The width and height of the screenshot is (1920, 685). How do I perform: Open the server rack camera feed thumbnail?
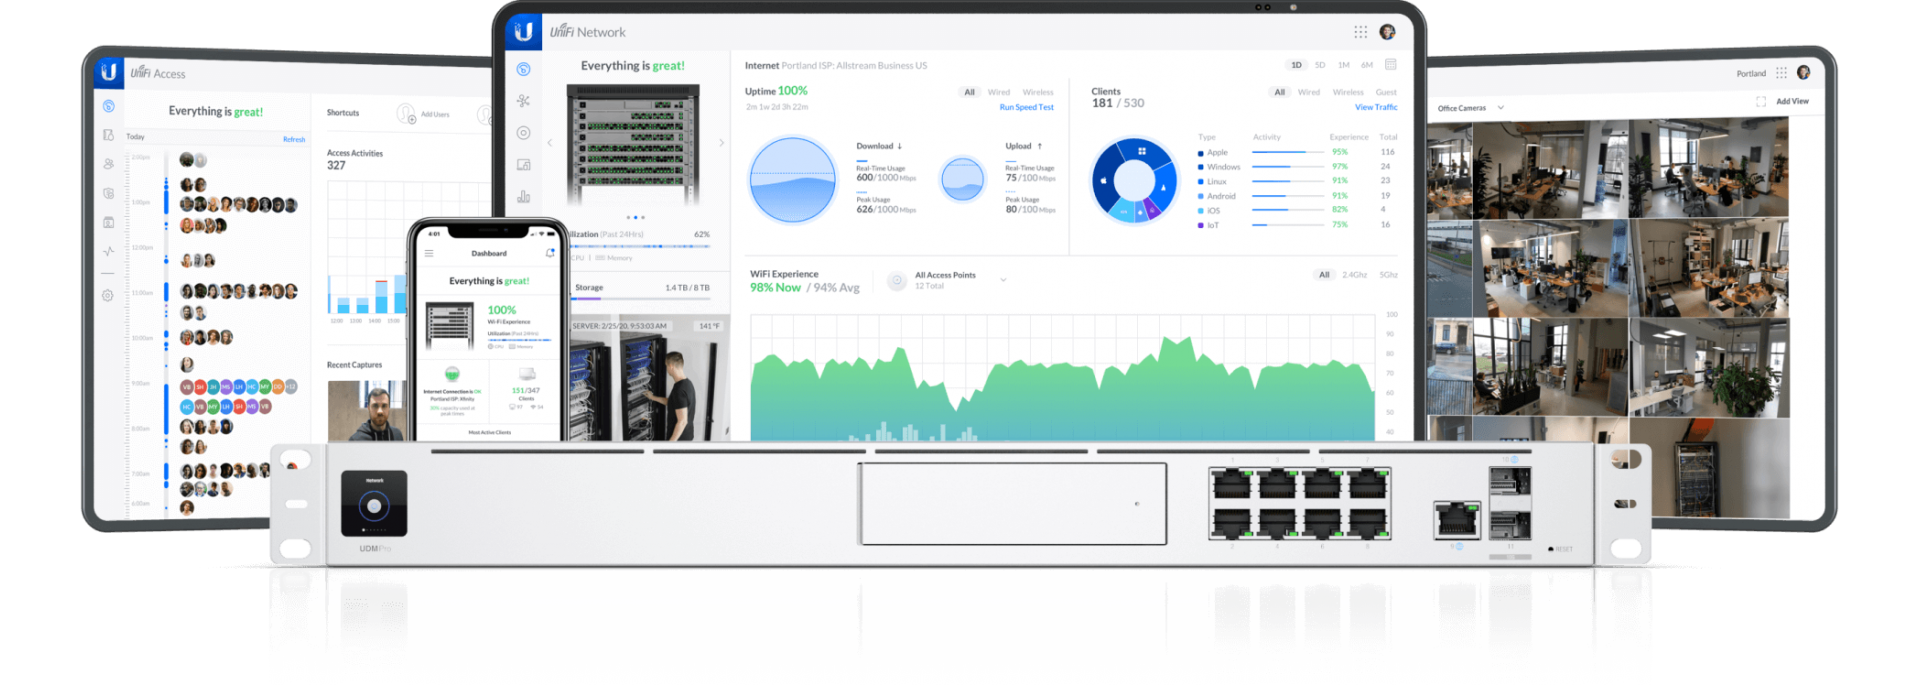[1709, 467]
